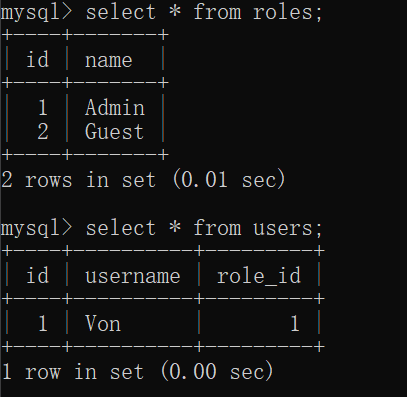
Task: Click the second 'mysql>' prompt
Action: coord(36,229)
